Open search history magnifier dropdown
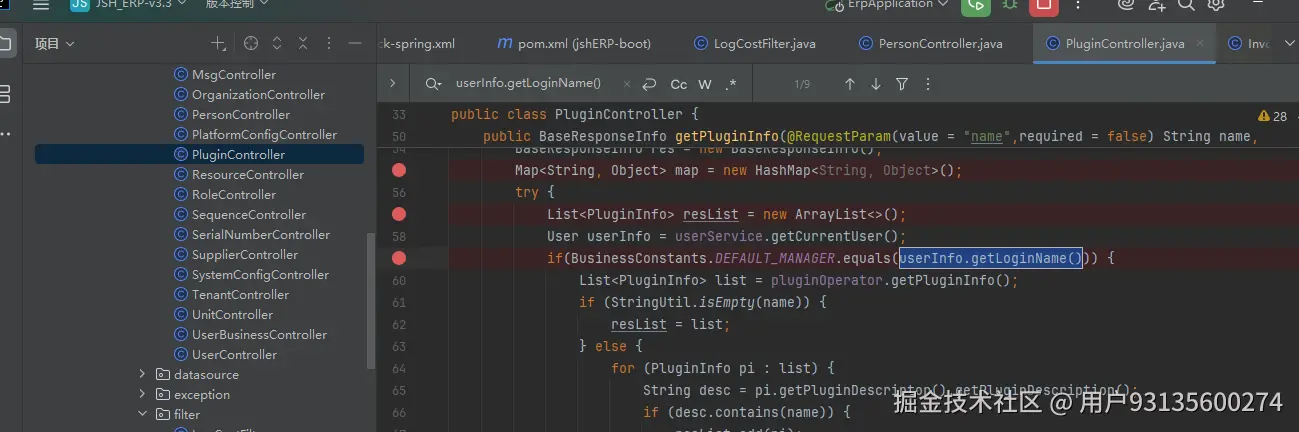 [433, 84]
